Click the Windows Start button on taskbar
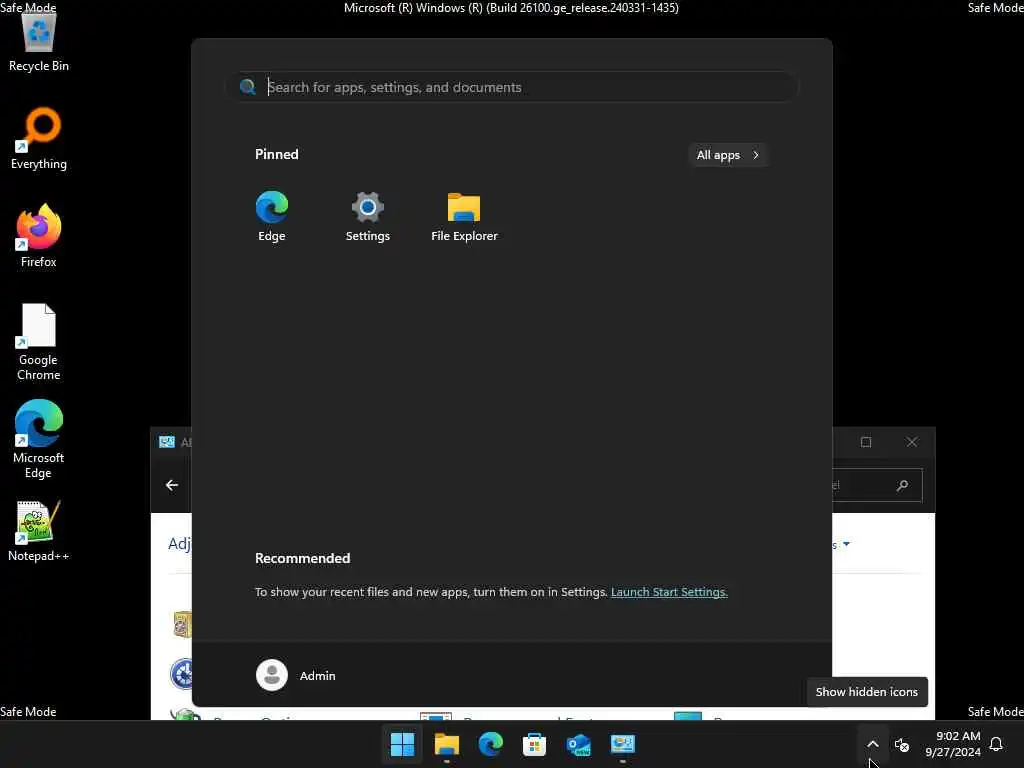 [x=402, y=744]
